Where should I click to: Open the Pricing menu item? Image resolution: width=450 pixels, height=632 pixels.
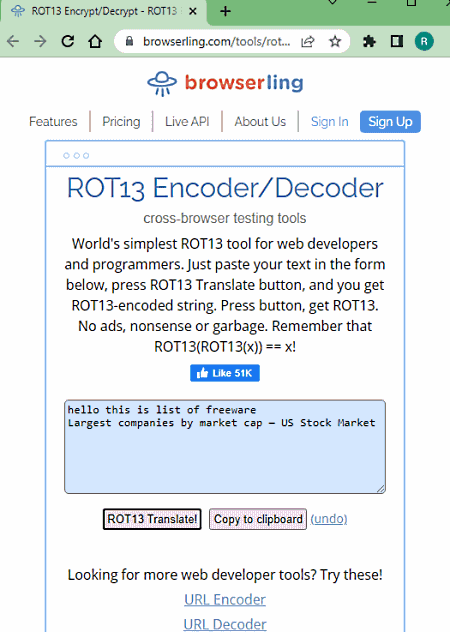(121, 121)
